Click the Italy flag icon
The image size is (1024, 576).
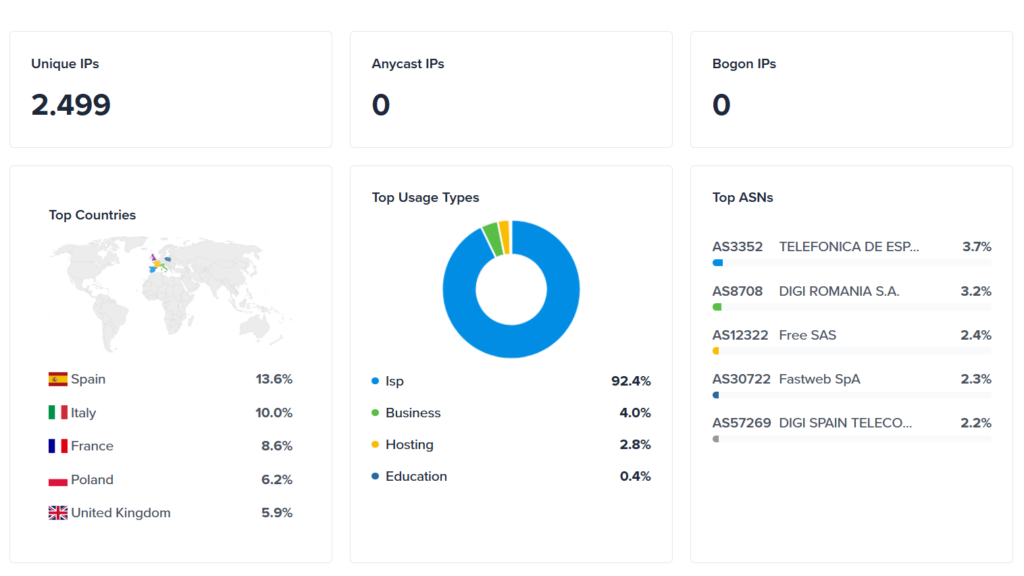point(58,413)
